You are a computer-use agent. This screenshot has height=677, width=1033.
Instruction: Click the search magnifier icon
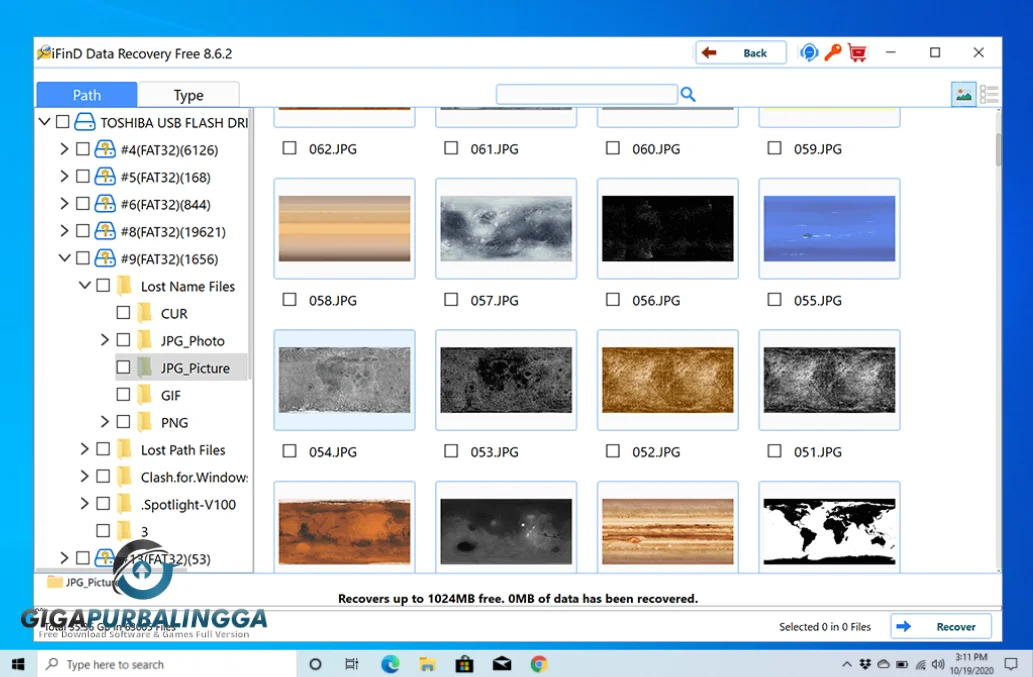[688, 93]
